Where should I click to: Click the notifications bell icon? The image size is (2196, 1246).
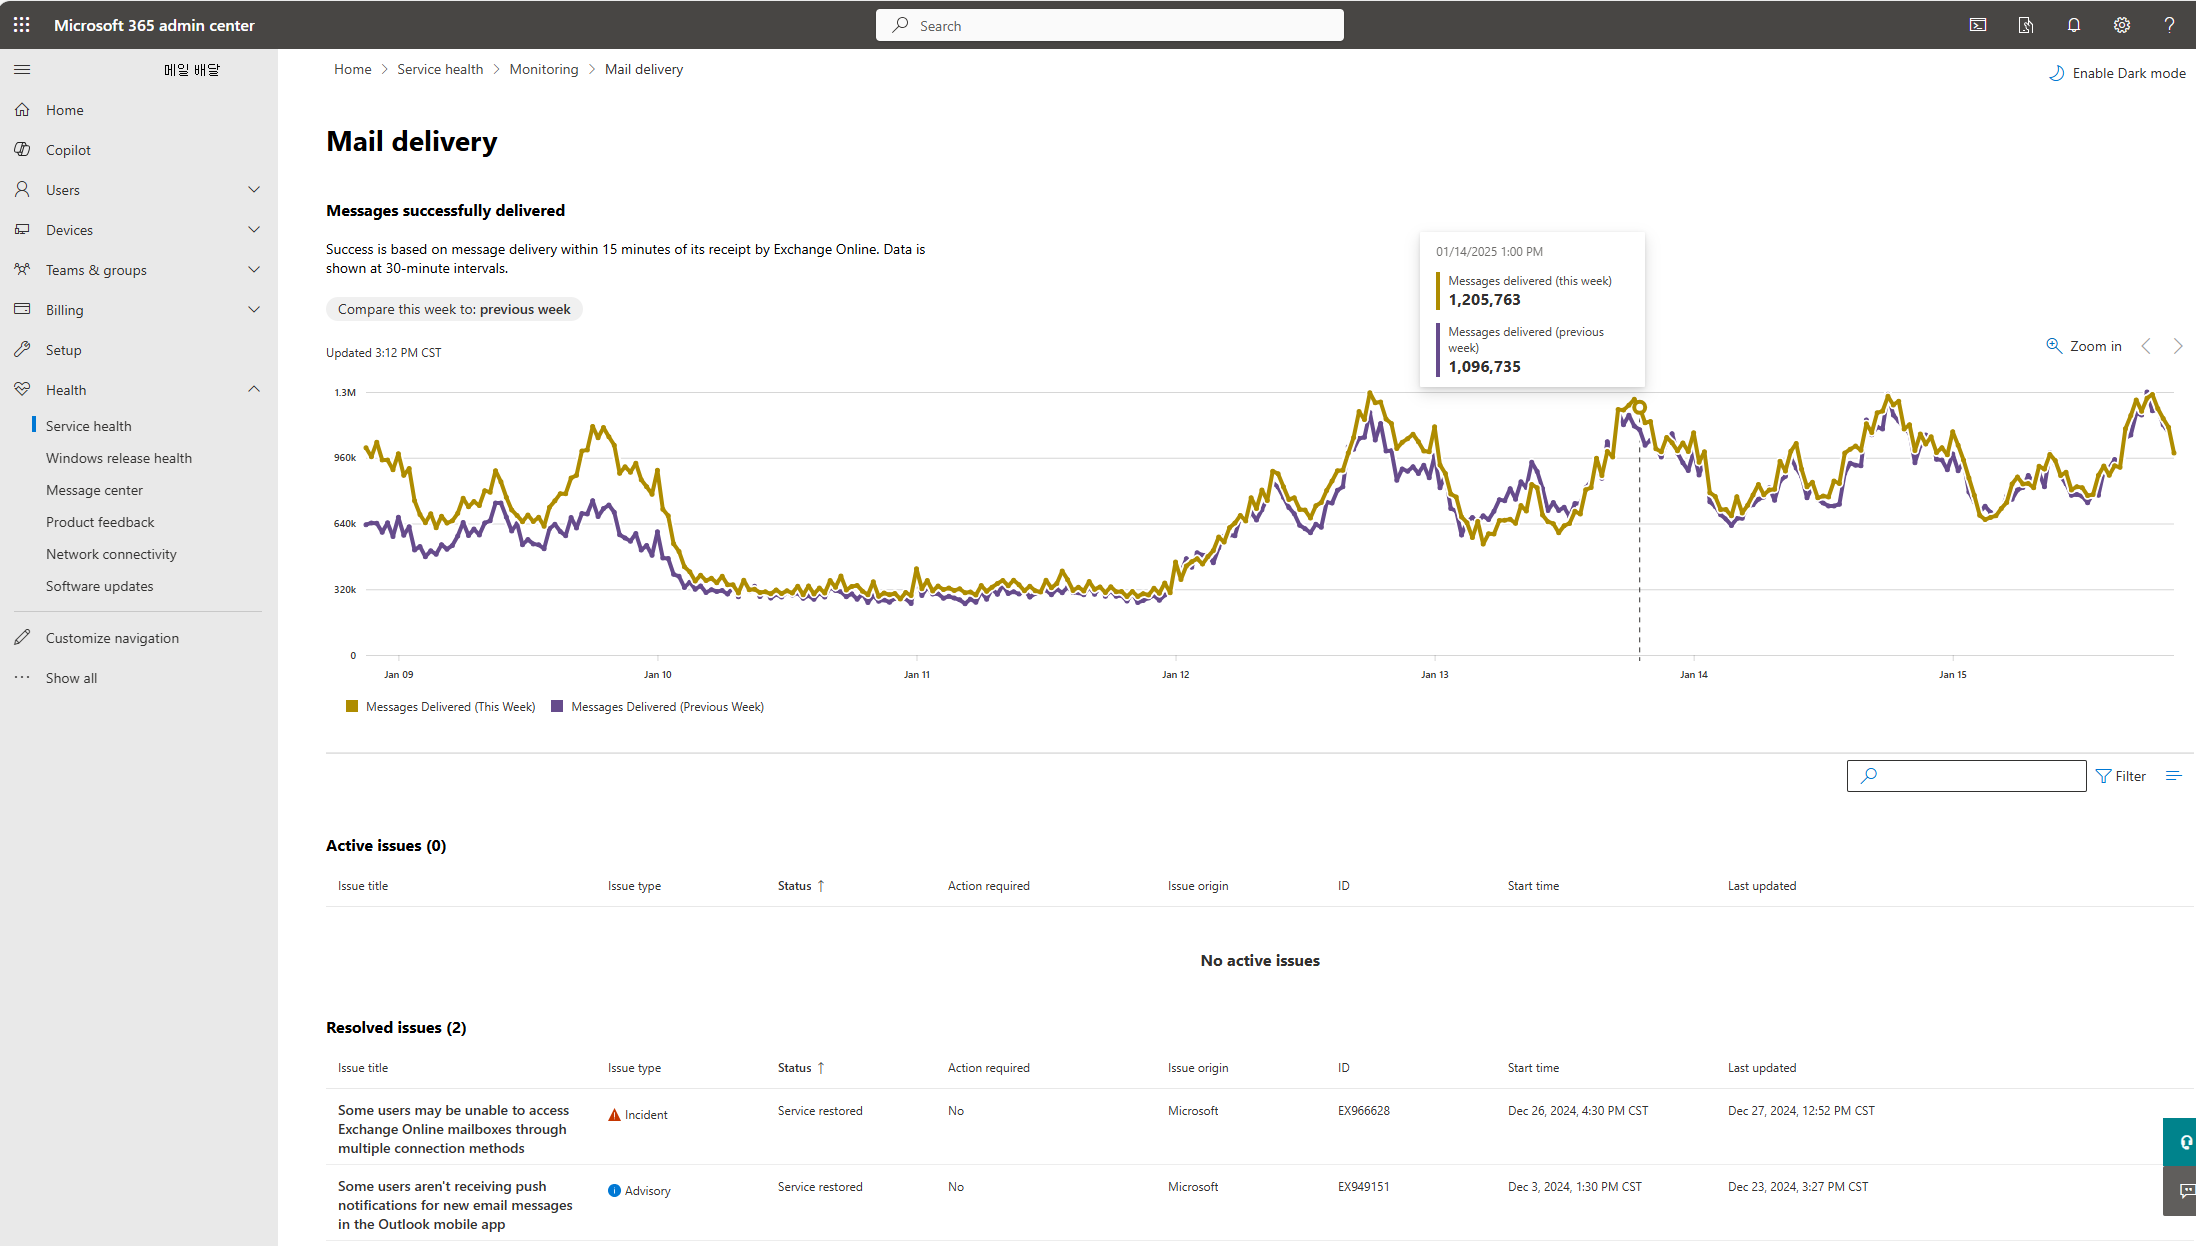pos(2074,25)
